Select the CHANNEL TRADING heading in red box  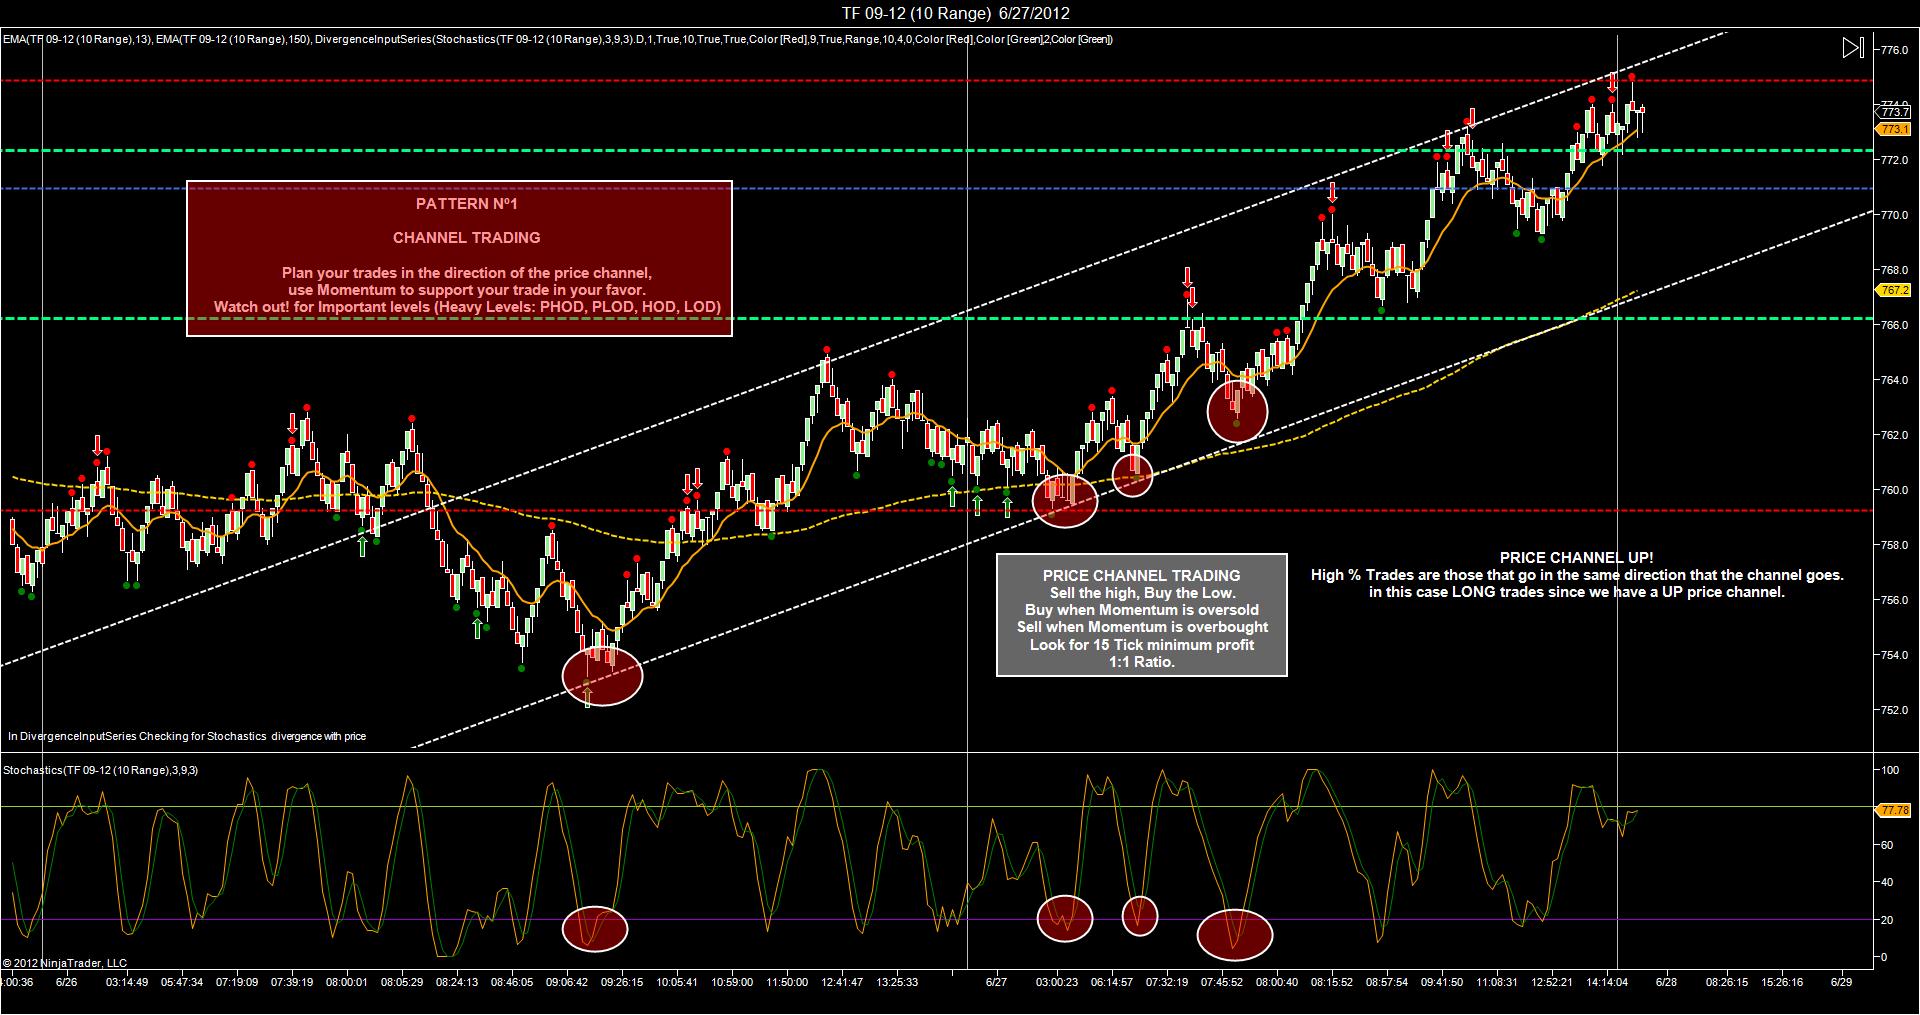click(467, 238)
